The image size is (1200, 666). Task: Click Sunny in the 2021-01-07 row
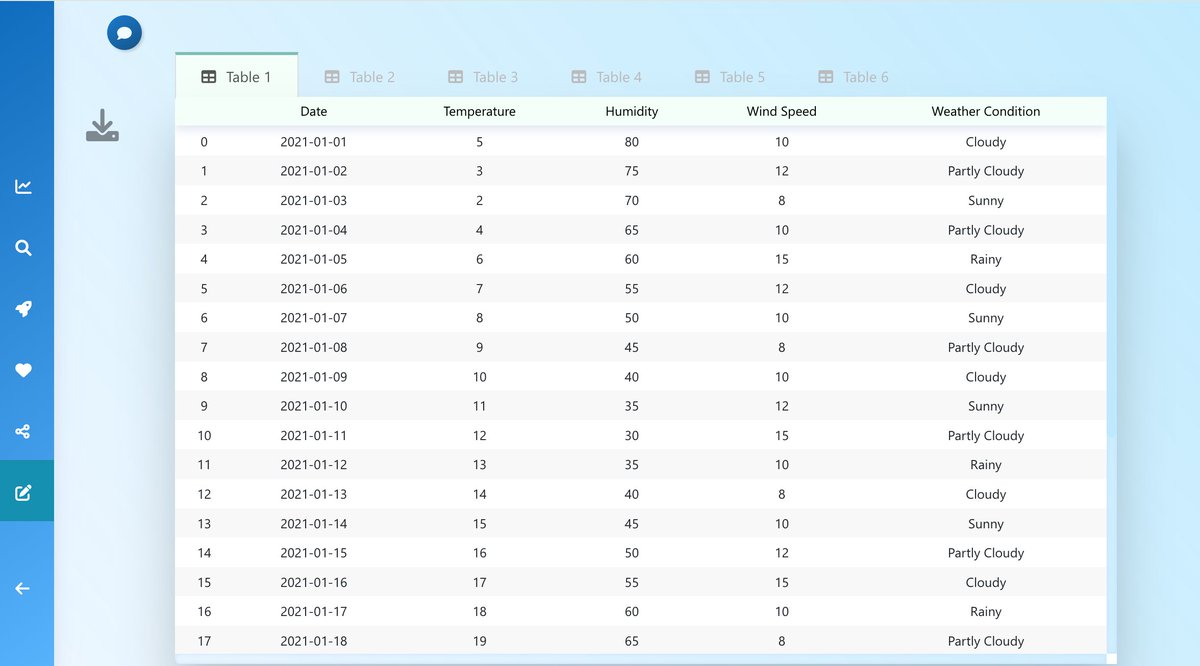(x=986, y=318)
